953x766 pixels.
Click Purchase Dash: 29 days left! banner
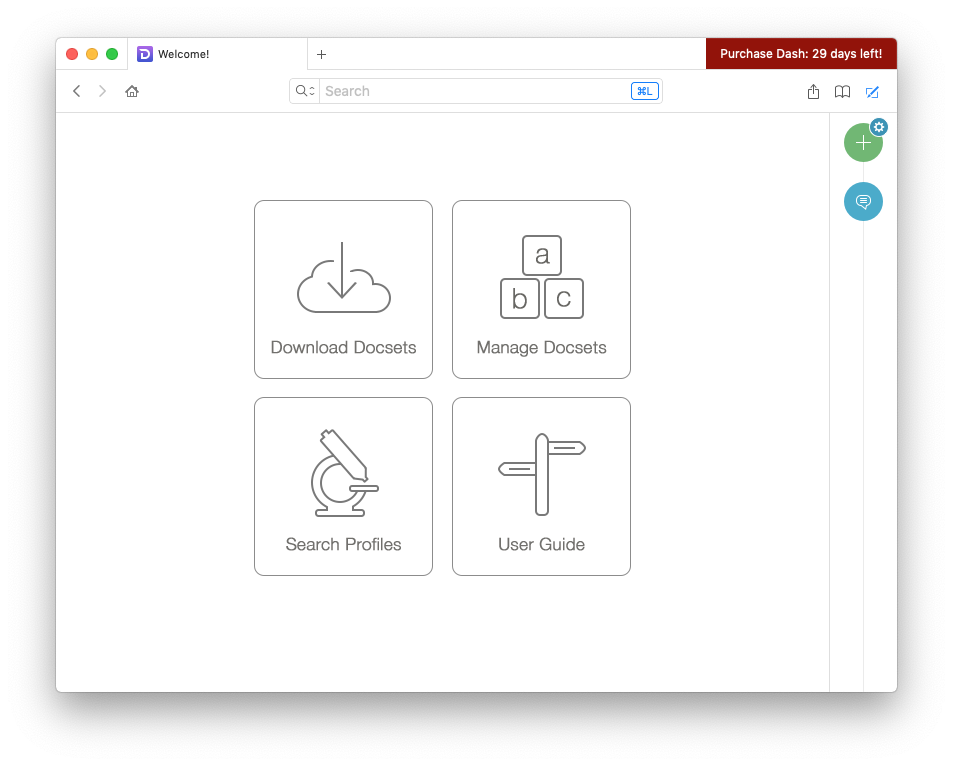coord(801,53)
